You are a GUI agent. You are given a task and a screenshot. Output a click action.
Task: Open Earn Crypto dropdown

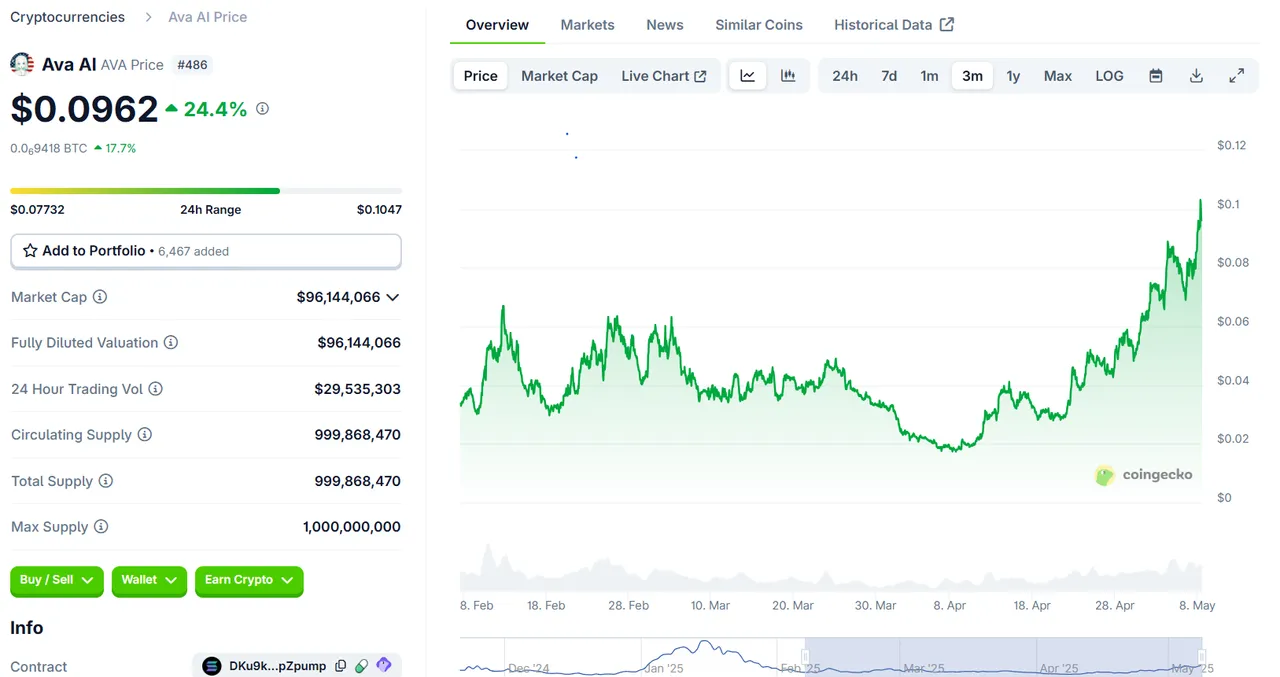249,580
